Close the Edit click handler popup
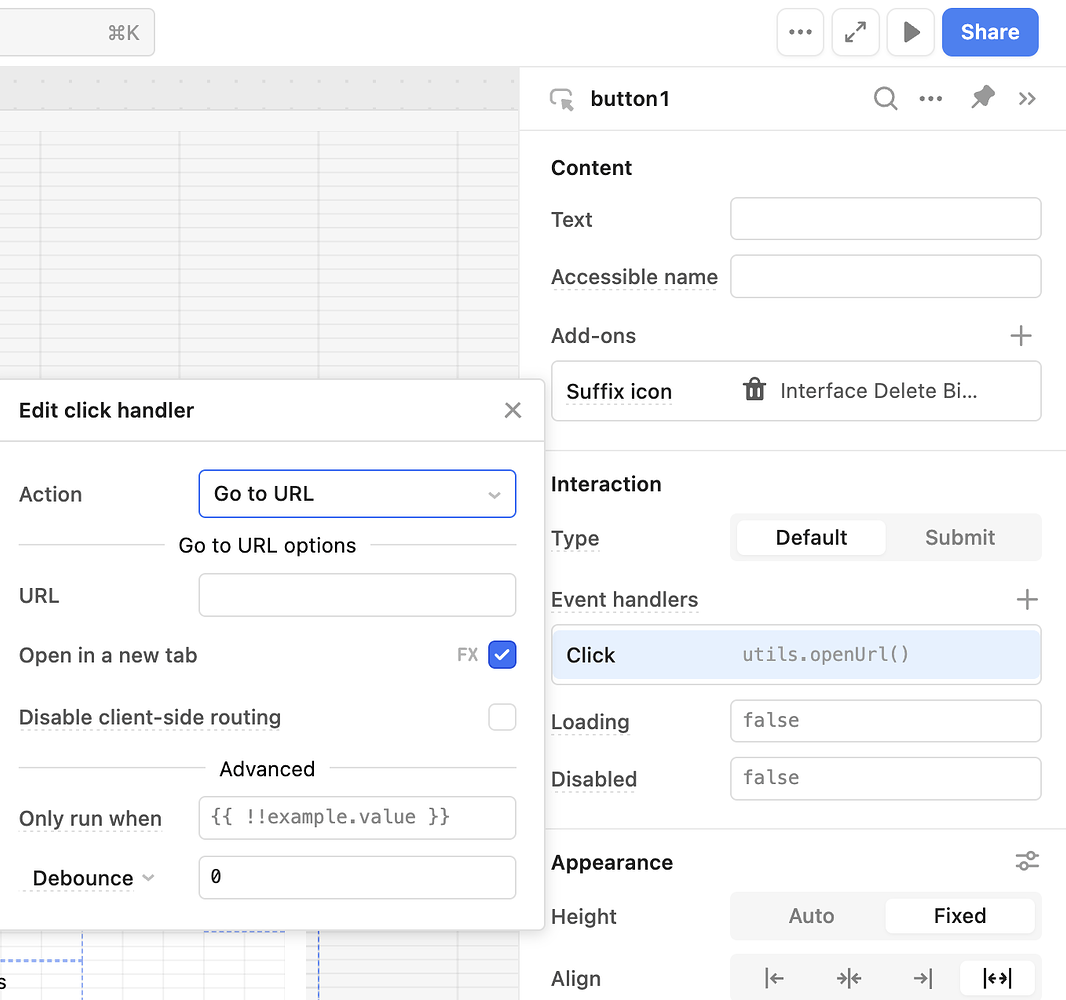This screenshot has width=1066, height=1000. click(513, 410)
